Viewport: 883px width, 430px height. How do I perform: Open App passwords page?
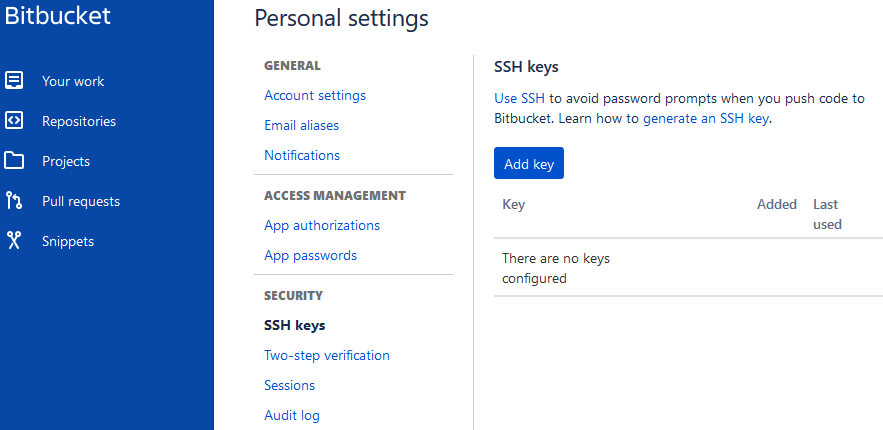(310, 256)
